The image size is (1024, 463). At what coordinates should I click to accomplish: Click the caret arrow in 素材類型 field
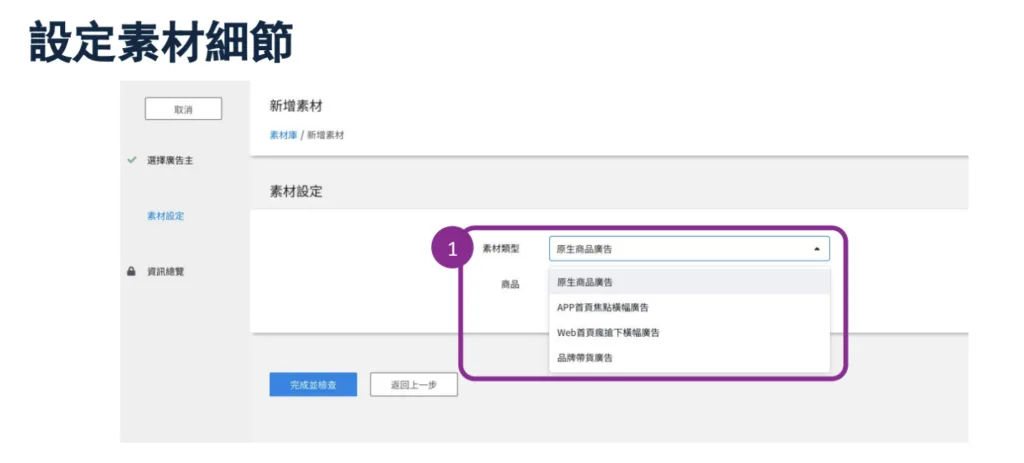[816, 249]
